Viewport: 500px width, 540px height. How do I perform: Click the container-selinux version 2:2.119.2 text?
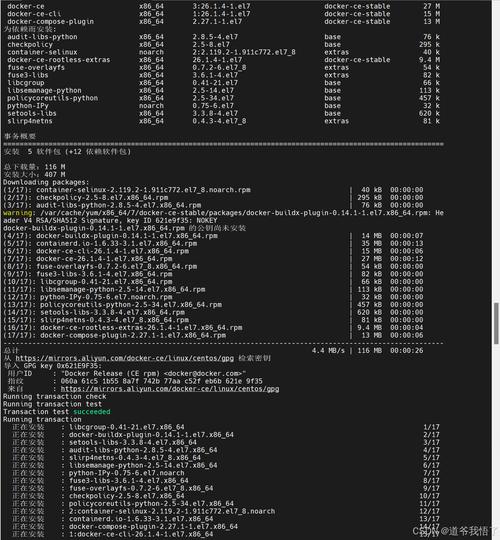[x=244, y=52]
